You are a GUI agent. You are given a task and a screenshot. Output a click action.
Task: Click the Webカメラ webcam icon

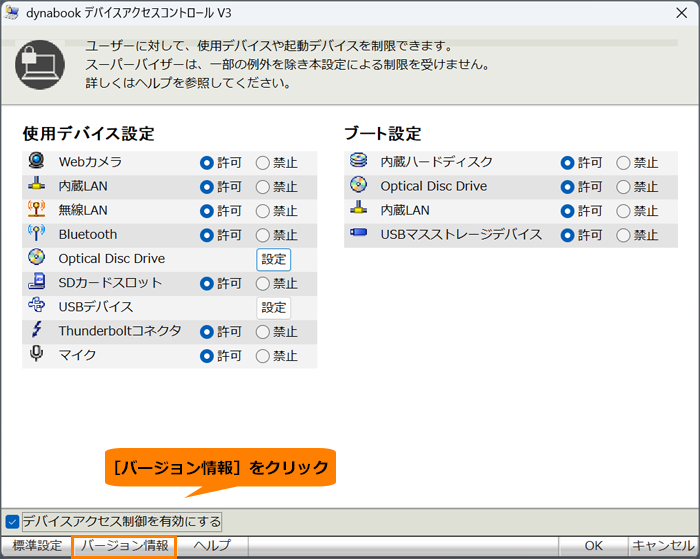pyautogui.click(x=36, y=160)
